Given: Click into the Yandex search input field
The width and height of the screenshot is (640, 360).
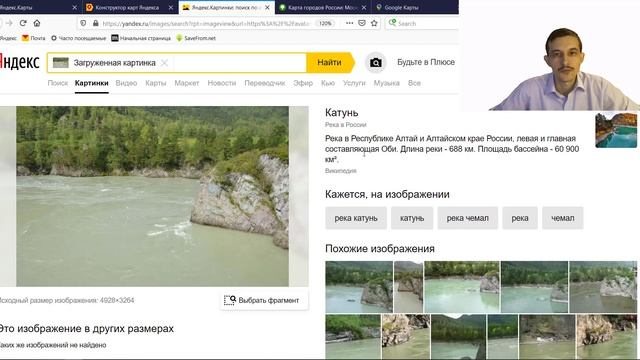Looking at the screenshot, I should coord(239,62).
